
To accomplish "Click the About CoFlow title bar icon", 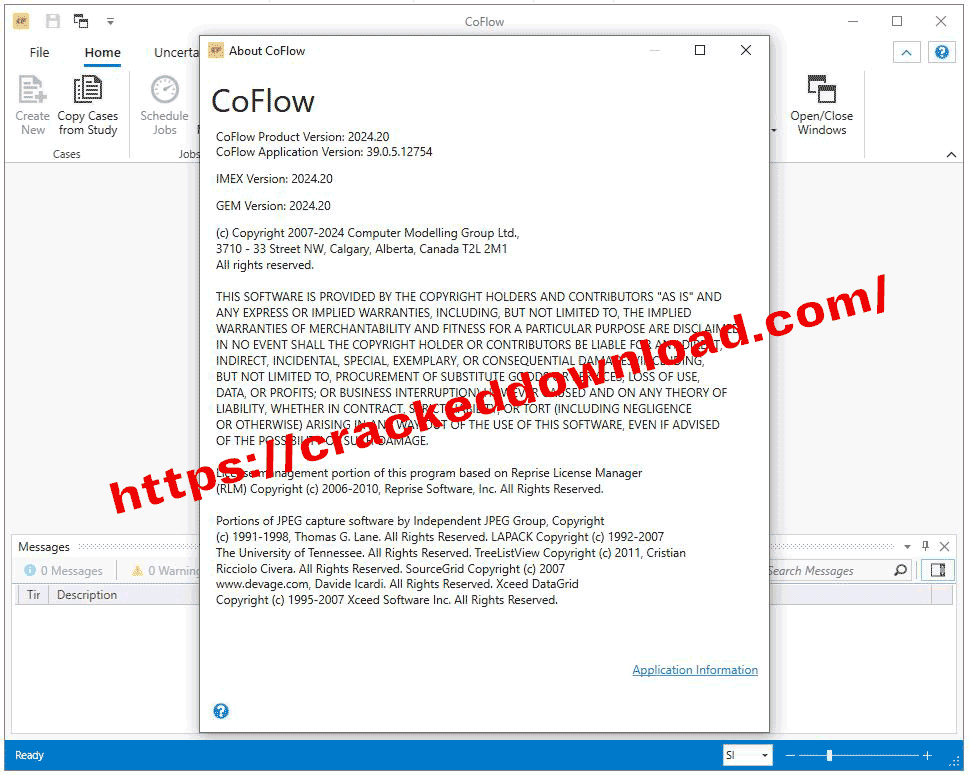I will coord(216,50).
